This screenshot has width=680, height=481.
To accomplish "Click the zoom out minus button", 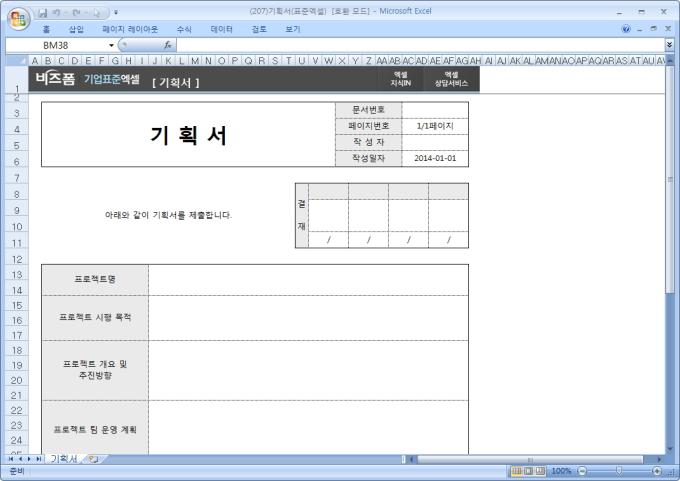I will [582, 471].
